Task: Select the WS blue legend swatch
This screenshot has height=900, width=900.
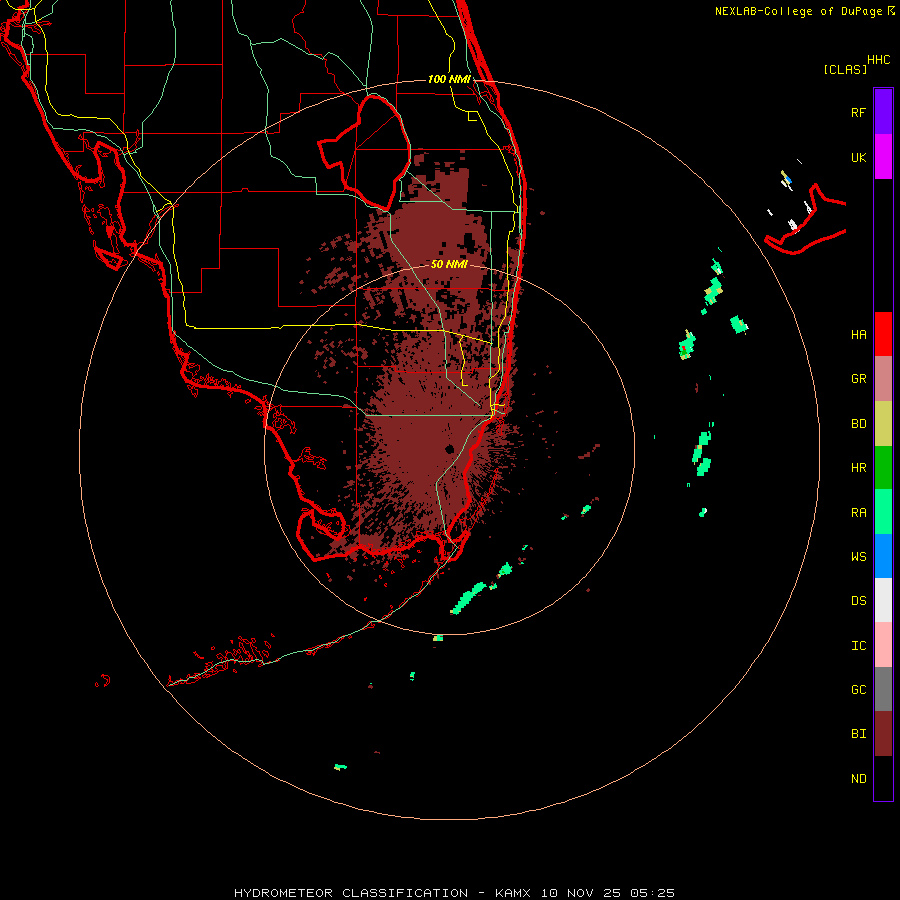Action: tap(883, 556)
